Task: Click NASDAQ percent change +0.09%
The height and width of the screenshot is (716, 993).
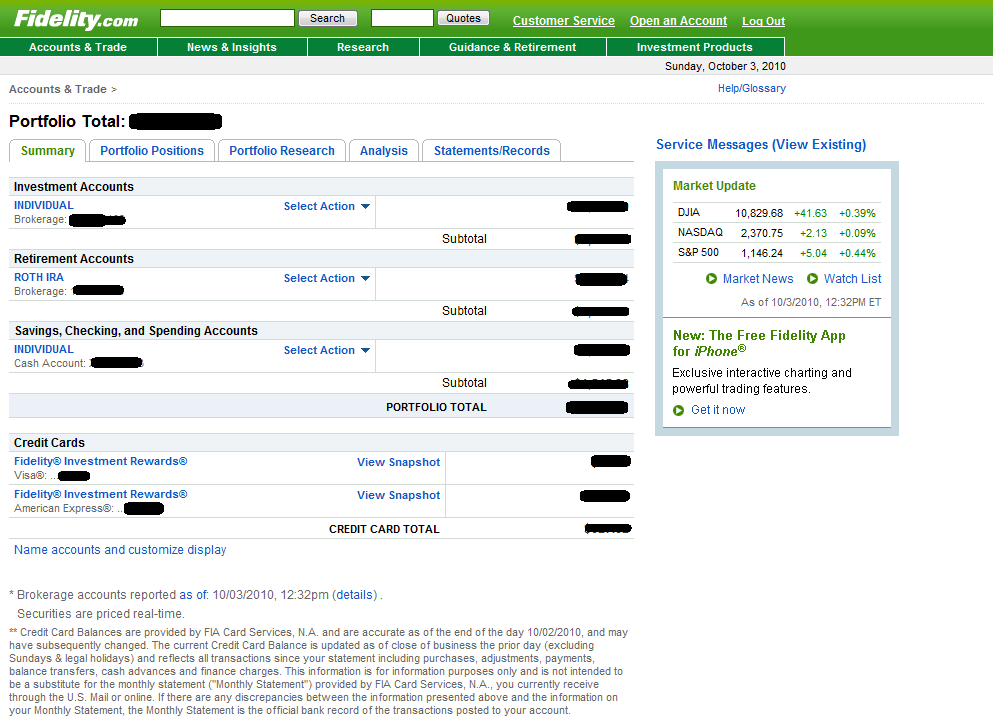Action: click(857, 233)
